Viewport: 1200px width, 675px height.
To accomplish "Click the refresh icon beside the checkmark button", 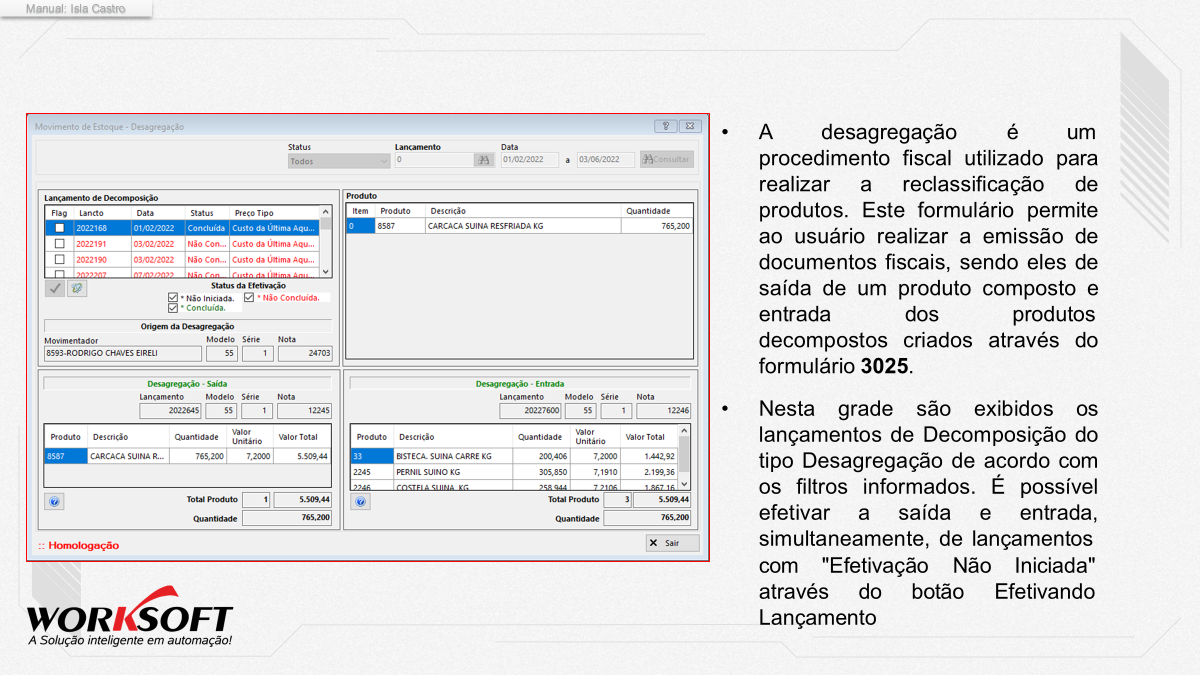I will point(77,288).
